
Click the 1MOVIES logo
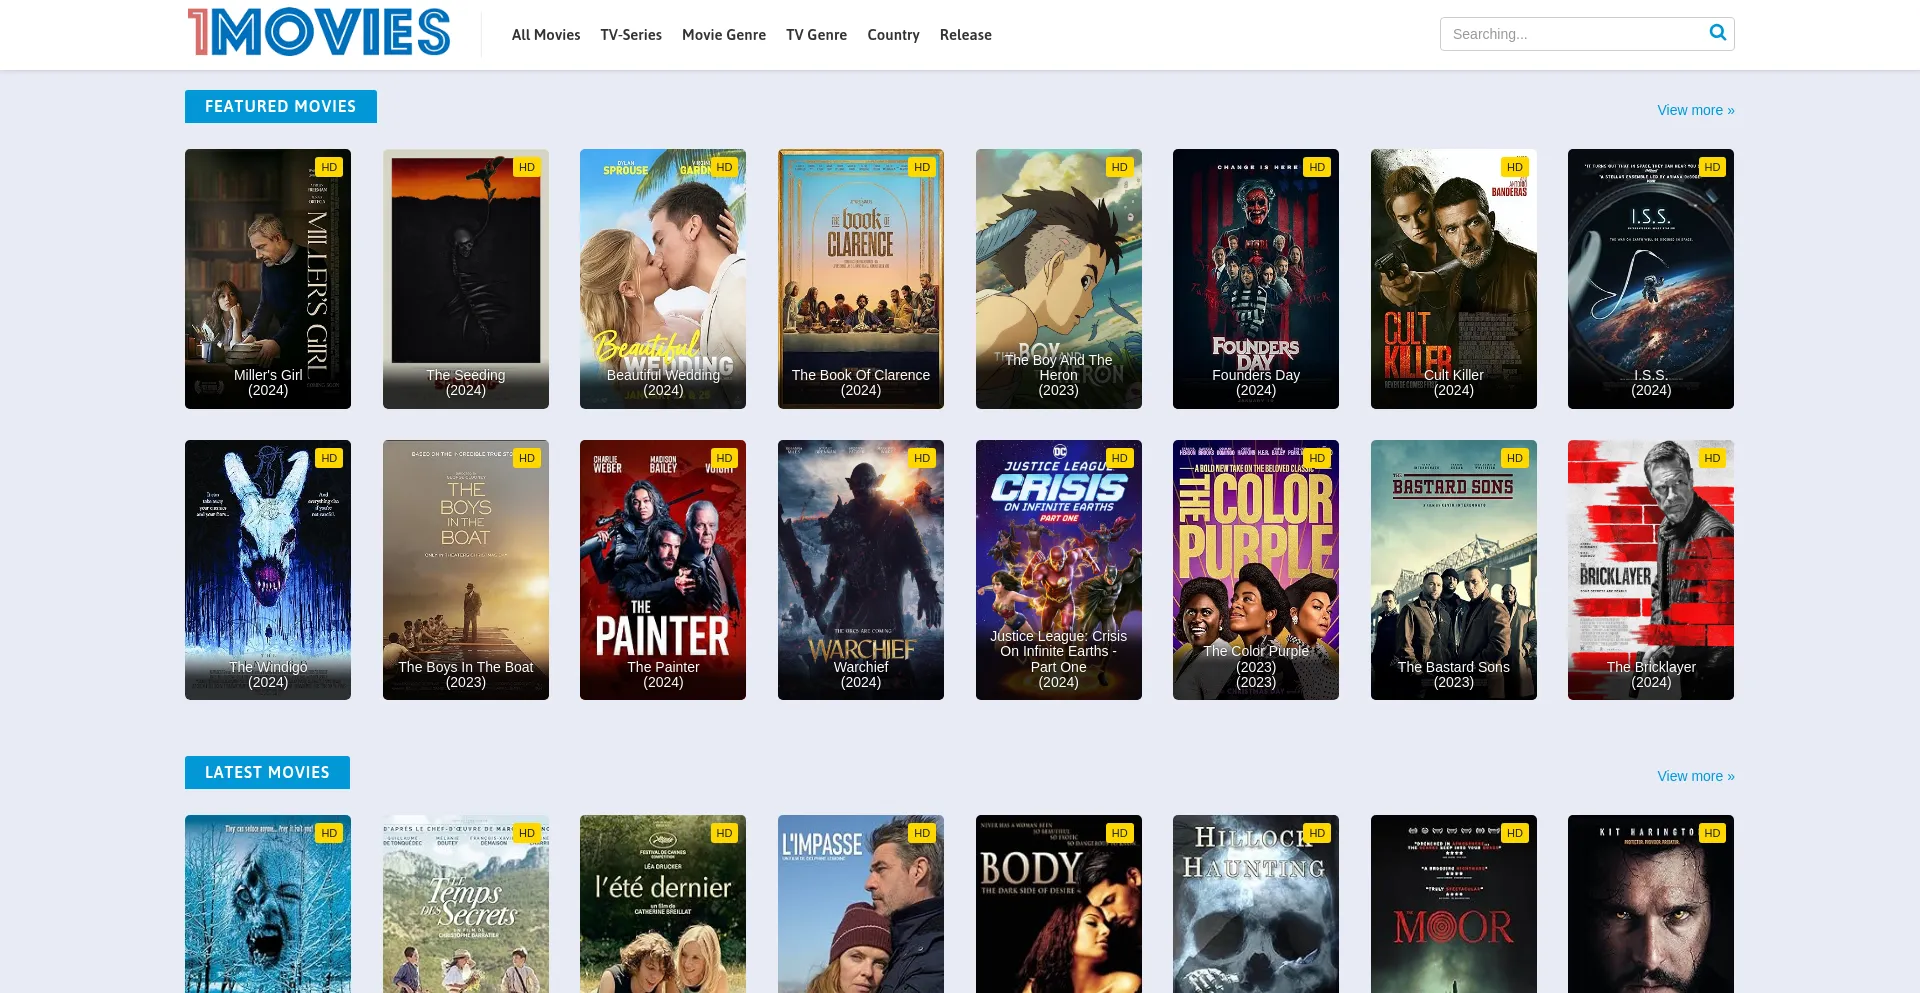pyautogui.click(x=319, y=32)
